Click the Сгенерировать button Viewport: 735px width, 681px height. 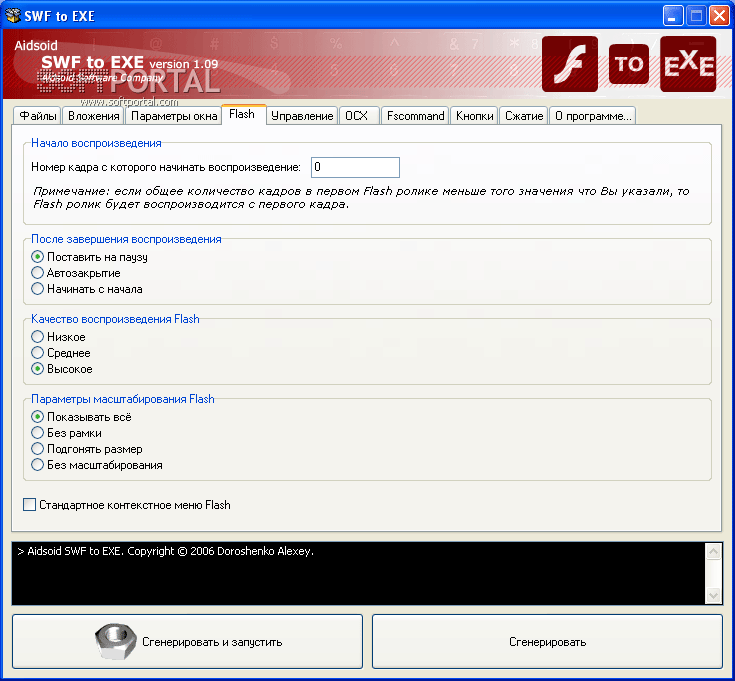pyautogui.click(x=547, y=641)
